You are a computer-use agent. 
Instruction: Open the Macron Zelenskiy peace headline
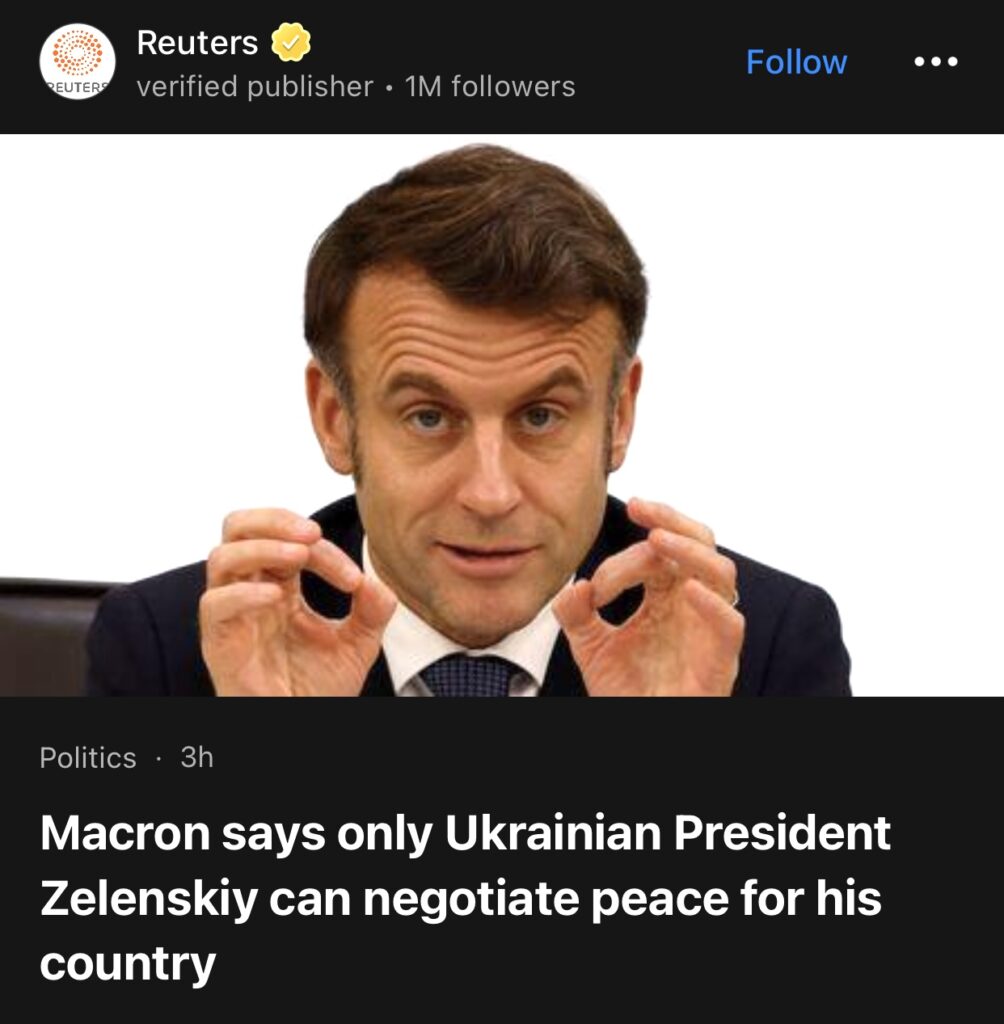(465, 898)
